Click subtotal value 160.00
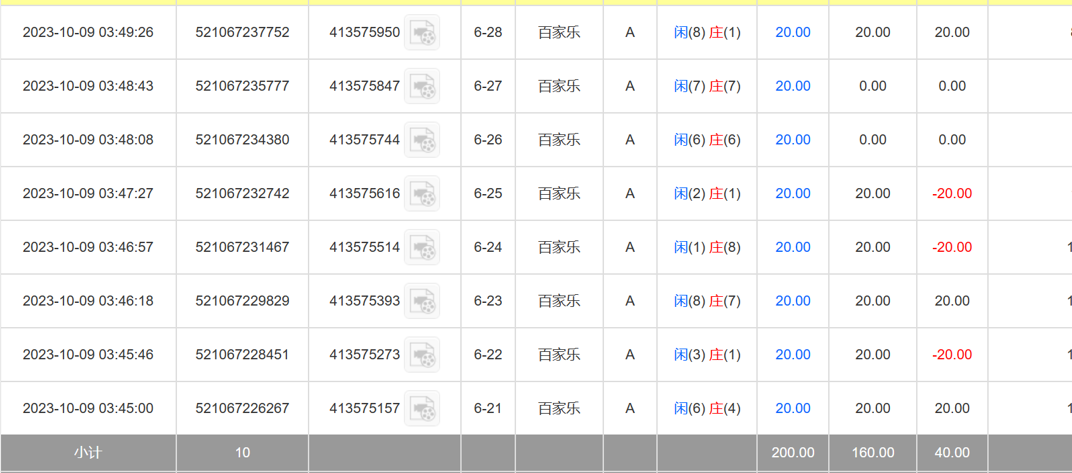 (x=873, y=452)
